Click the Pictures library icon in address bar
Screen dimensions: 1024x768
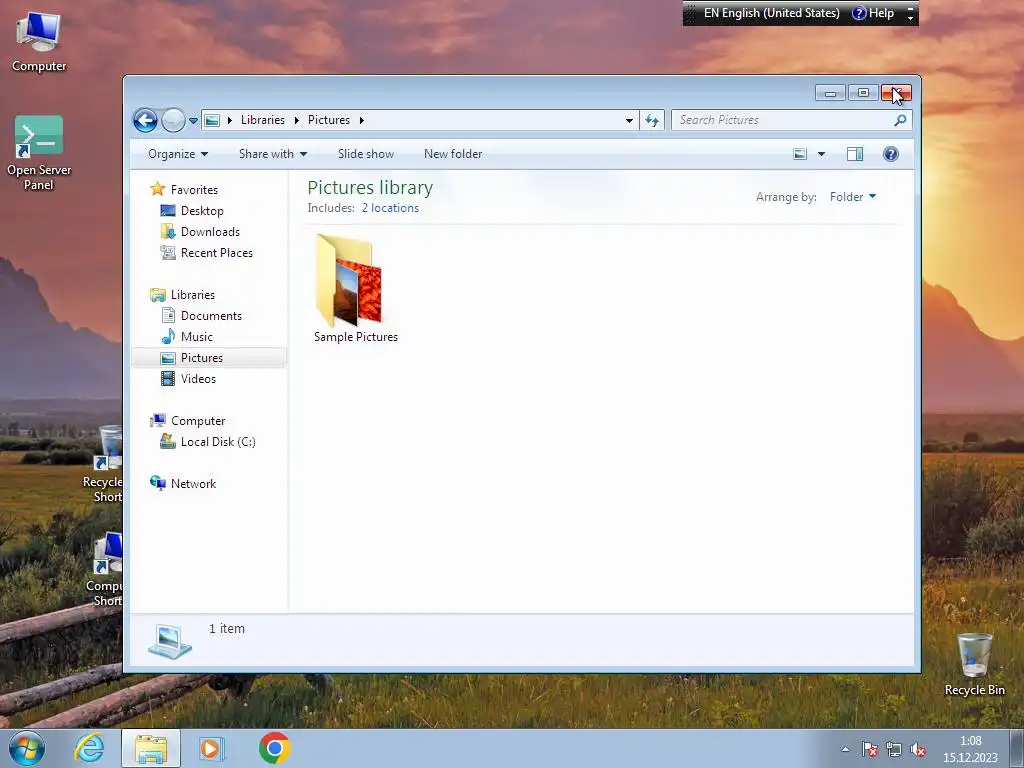click(x=212, y=120)
